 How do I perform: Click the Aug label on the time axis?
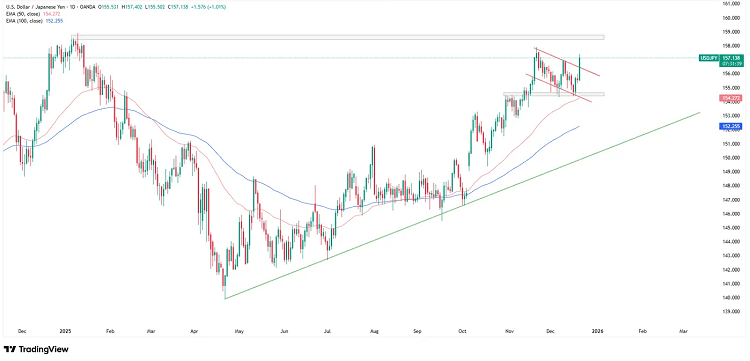point(375,330)
